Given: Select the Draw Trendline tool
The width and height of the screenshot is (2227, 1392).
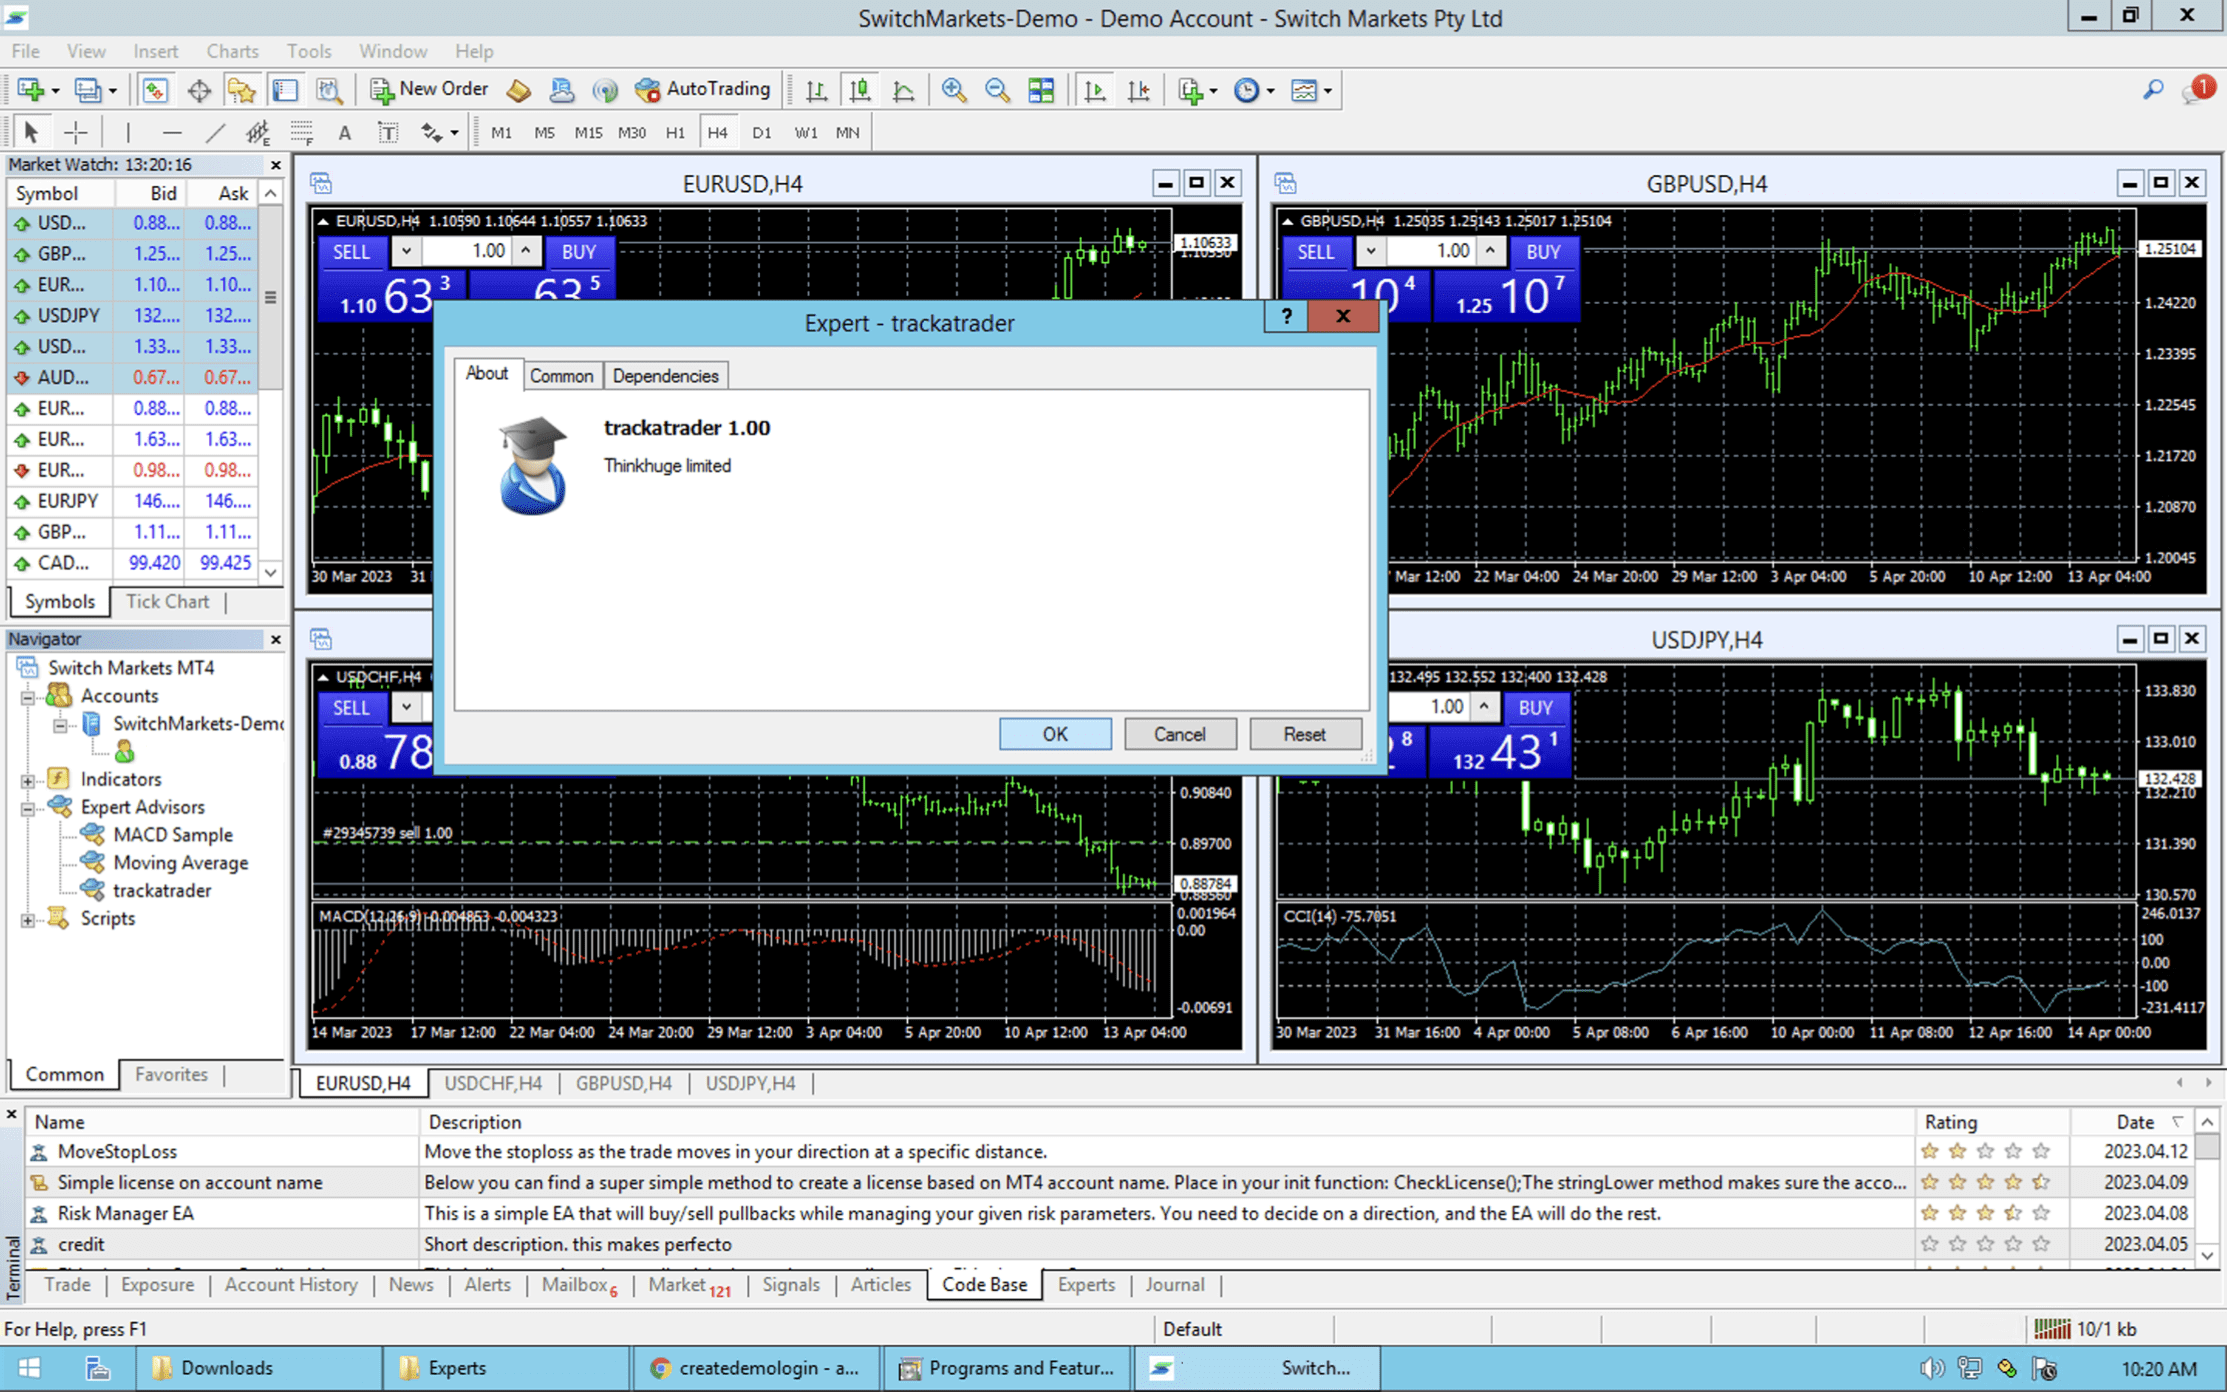Looking at the screenshot, I should [215, 132].
